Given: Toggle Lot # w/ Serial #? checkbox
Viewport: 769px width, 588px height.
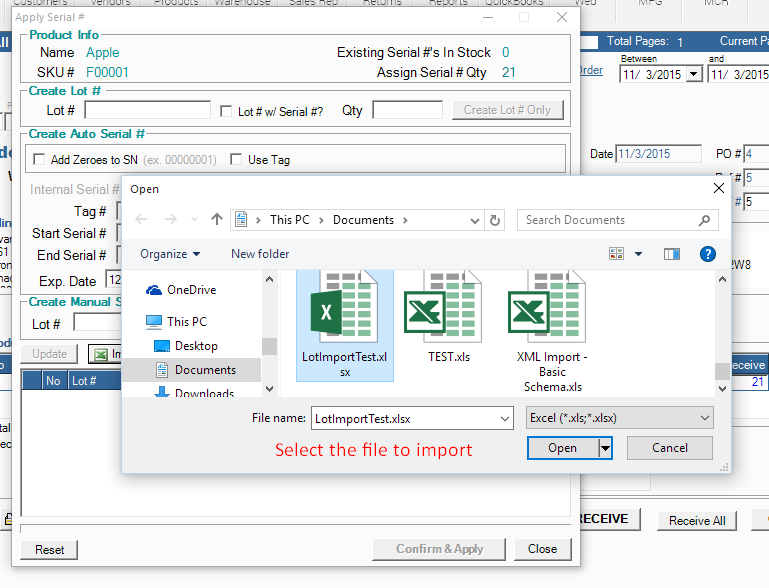Looking at the screenshot, I should (227, 111).
